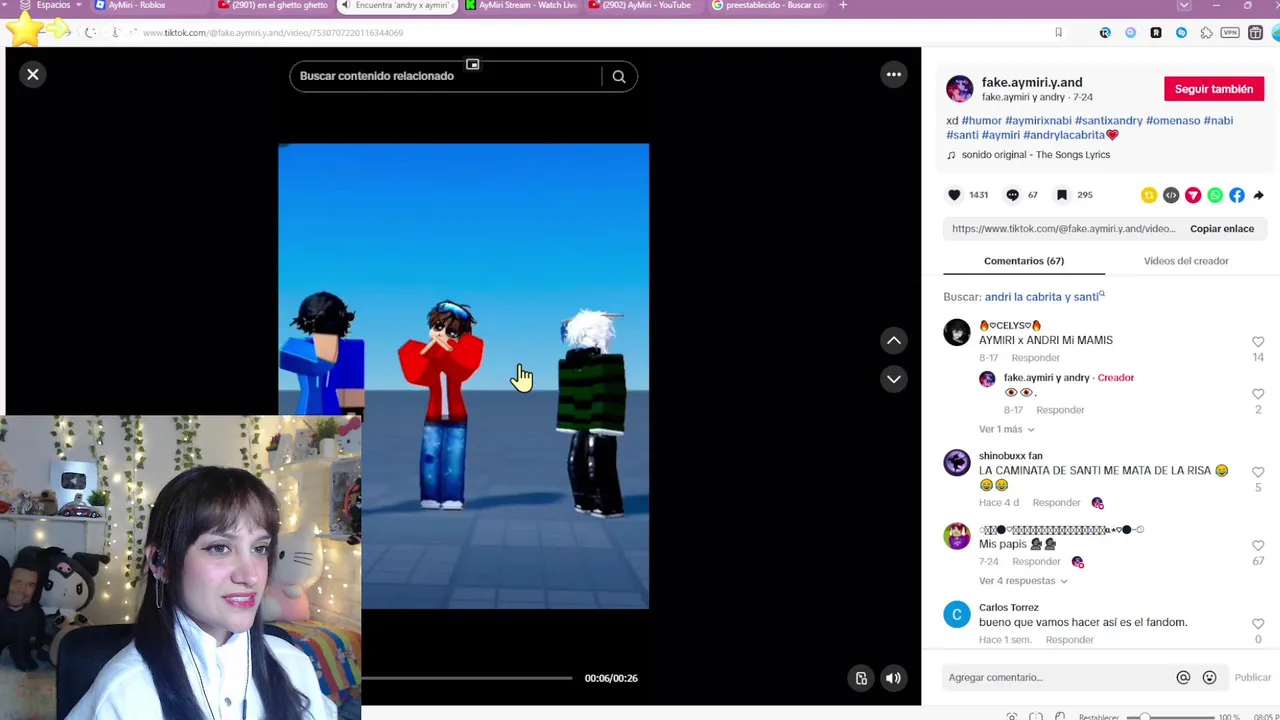Toggle the auto-scroll icon beside the volume
The width and height of the screenshot is (1280, 720).
(x=861, y=678)
